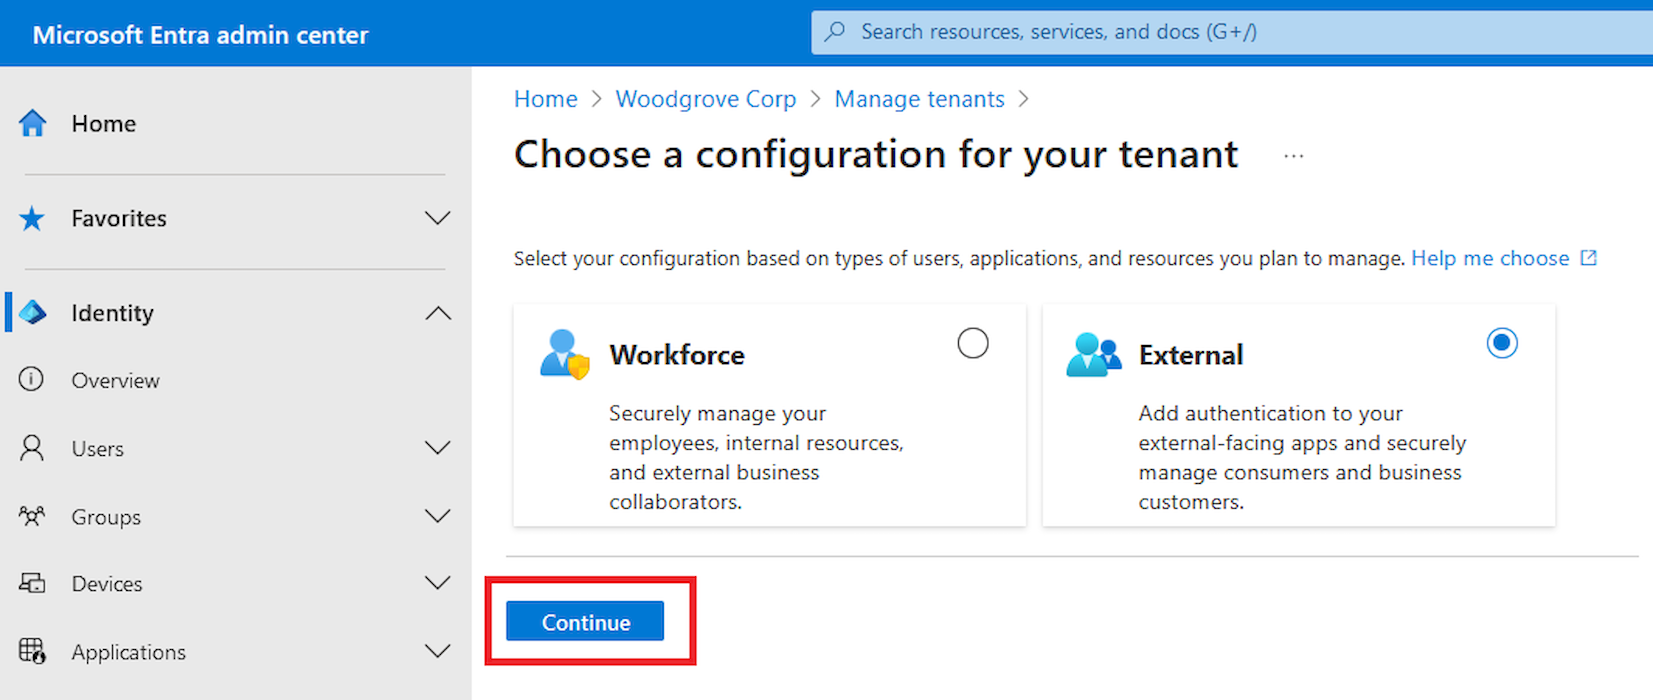
Task: Open the Devices menu item
Action: click(107, 584)
